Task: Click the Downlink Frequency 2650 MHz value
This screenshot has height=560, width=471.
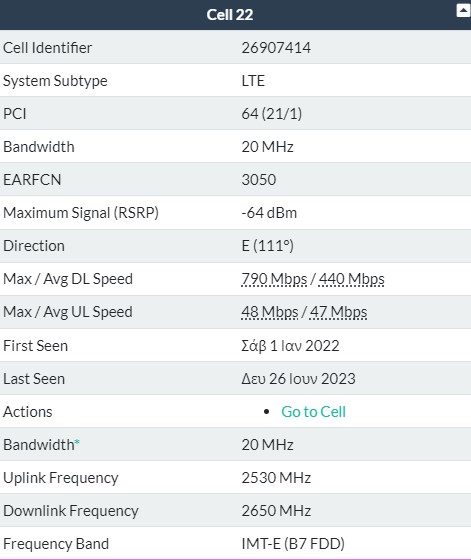Action: click(276, 511)
